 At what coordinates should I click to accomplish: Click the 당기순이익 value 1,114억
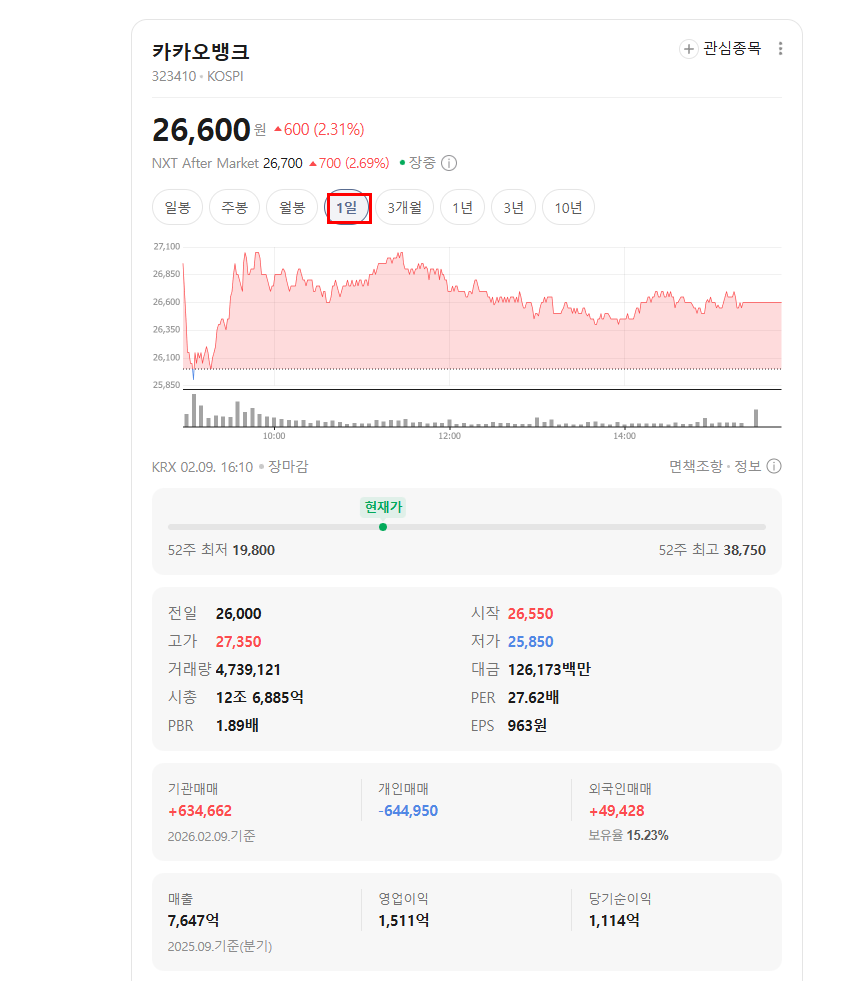[x=614, y=921]
